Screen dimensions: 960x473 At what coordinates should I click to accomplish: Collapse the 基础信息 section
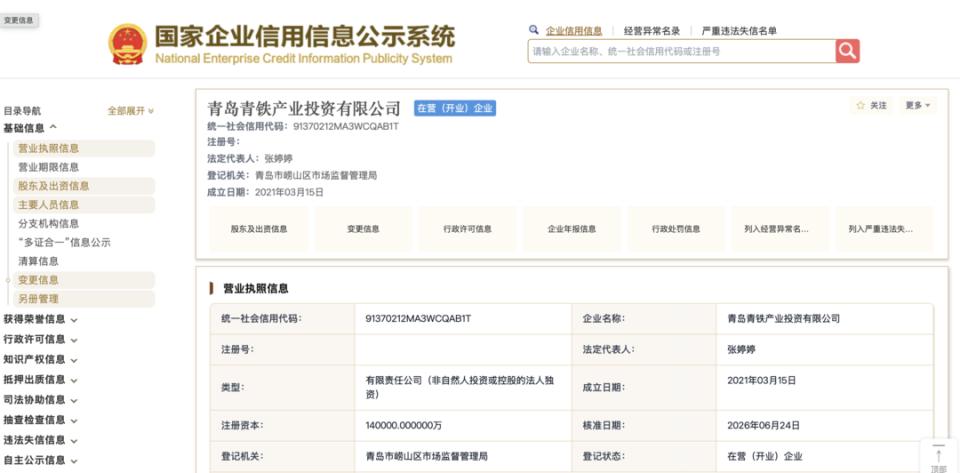[30, 128]
